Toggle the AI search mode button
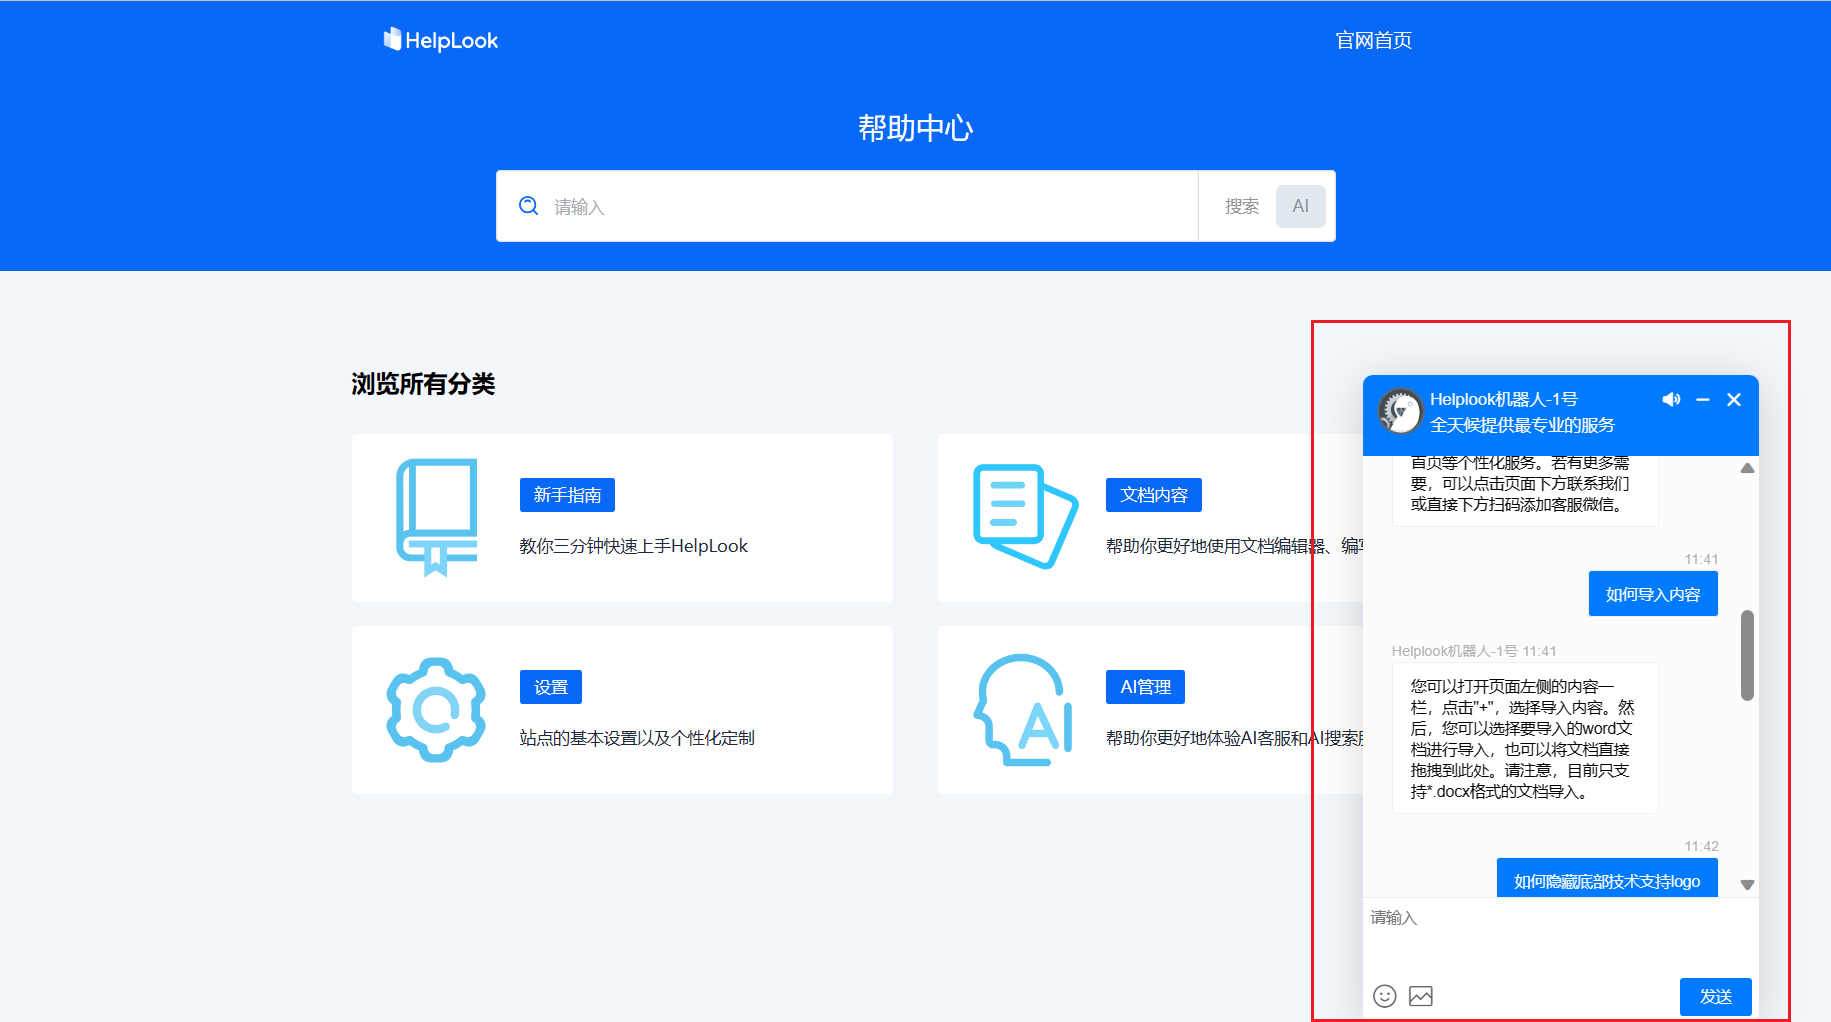Image resolution: width=1831 pixels, height=1022 pixels. (1300, 206)
